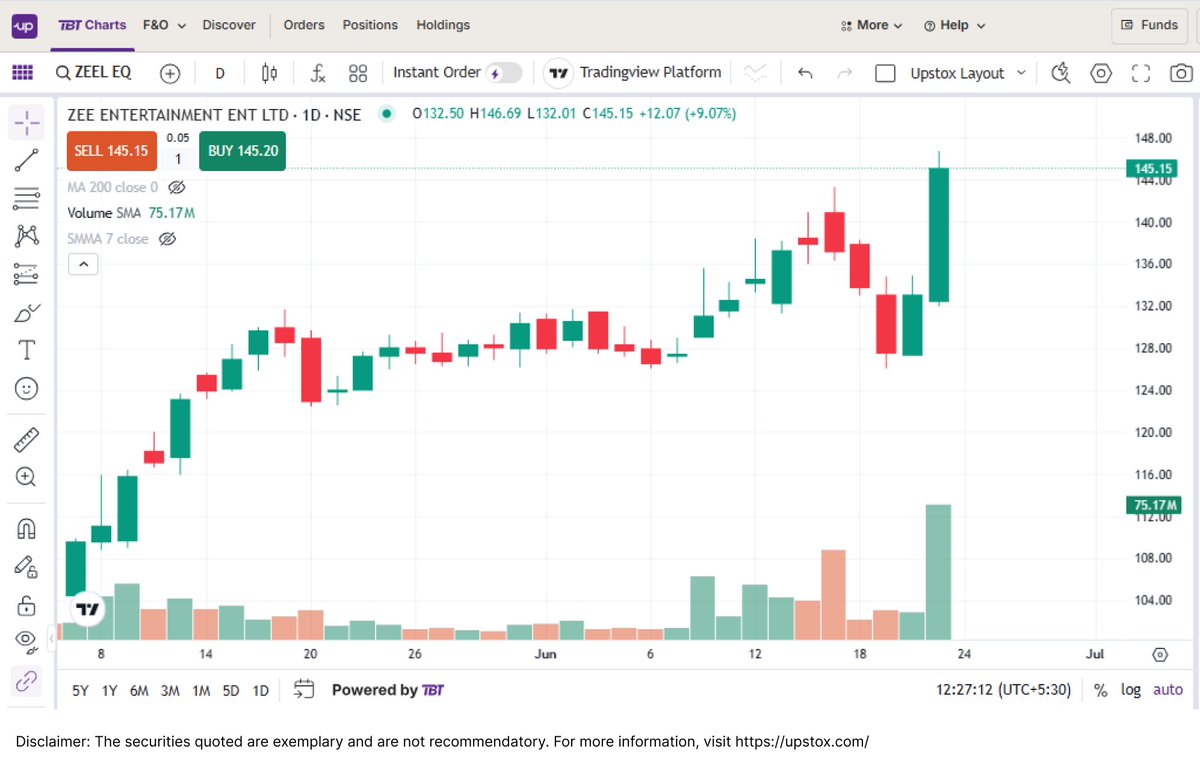Click the SELL 145.15 button
Viewport: 1200px width, 761px height.
[x=111, y=151]
